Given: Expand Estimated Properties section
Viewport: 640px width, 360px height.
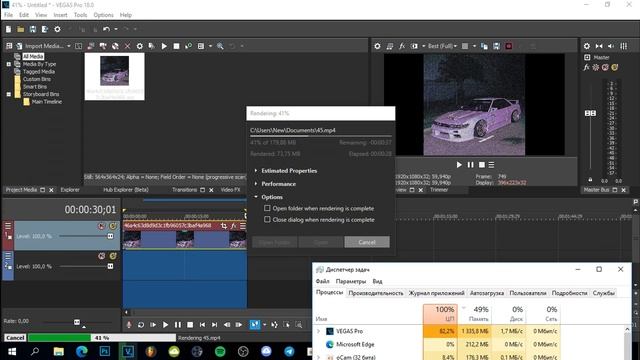Looking at the screenshot, I should tap(256, 171).
